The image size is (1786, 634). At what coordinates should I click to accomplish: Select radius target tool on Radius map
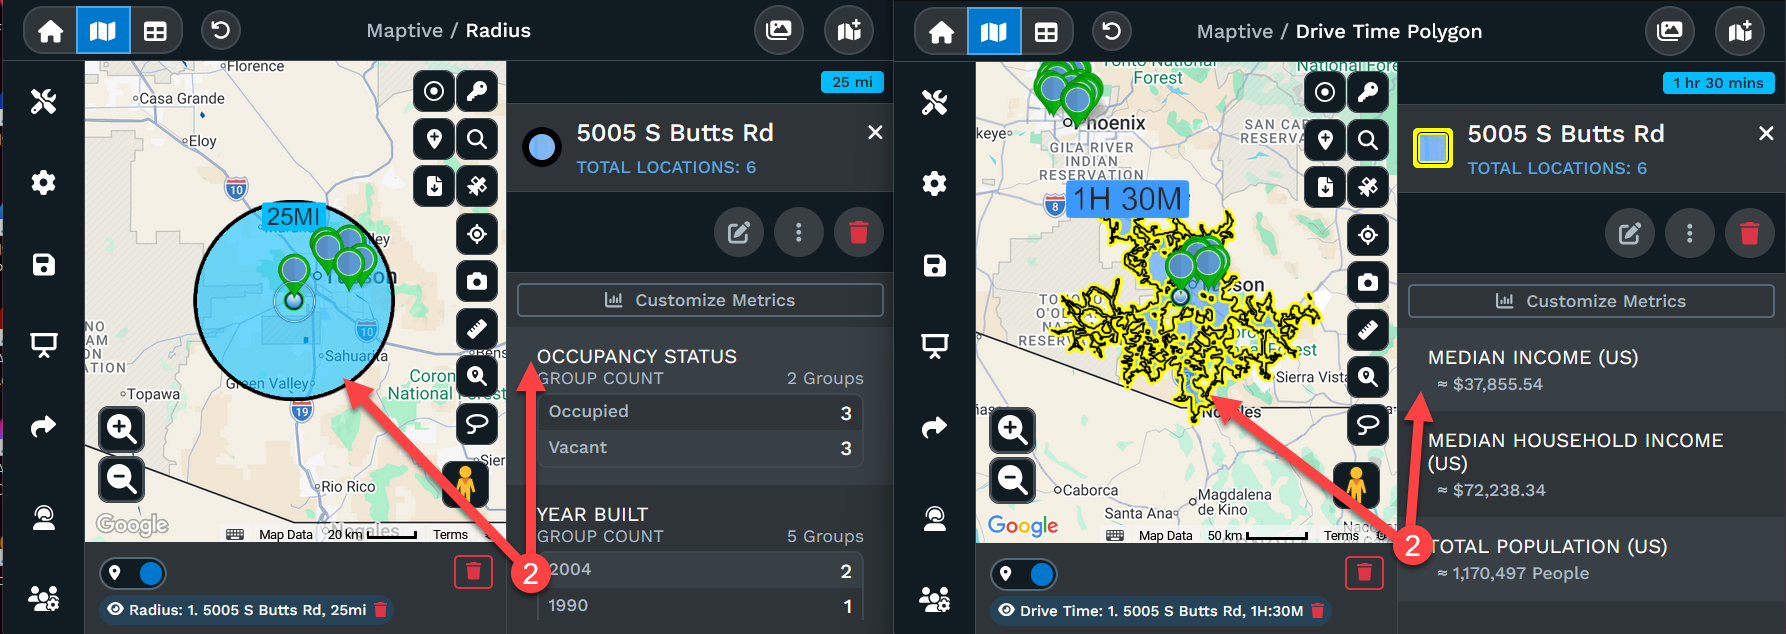tap(434, 91)
